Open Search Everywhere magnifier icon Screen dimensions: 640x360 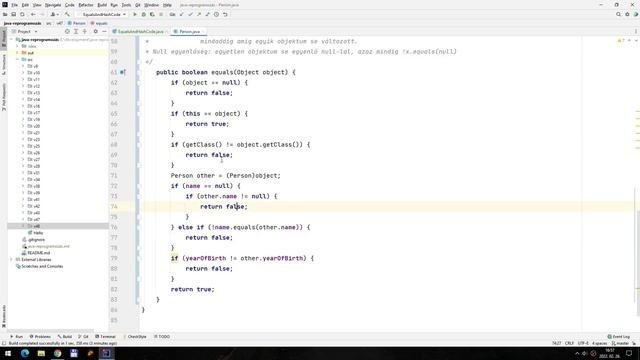click(618, 14)
